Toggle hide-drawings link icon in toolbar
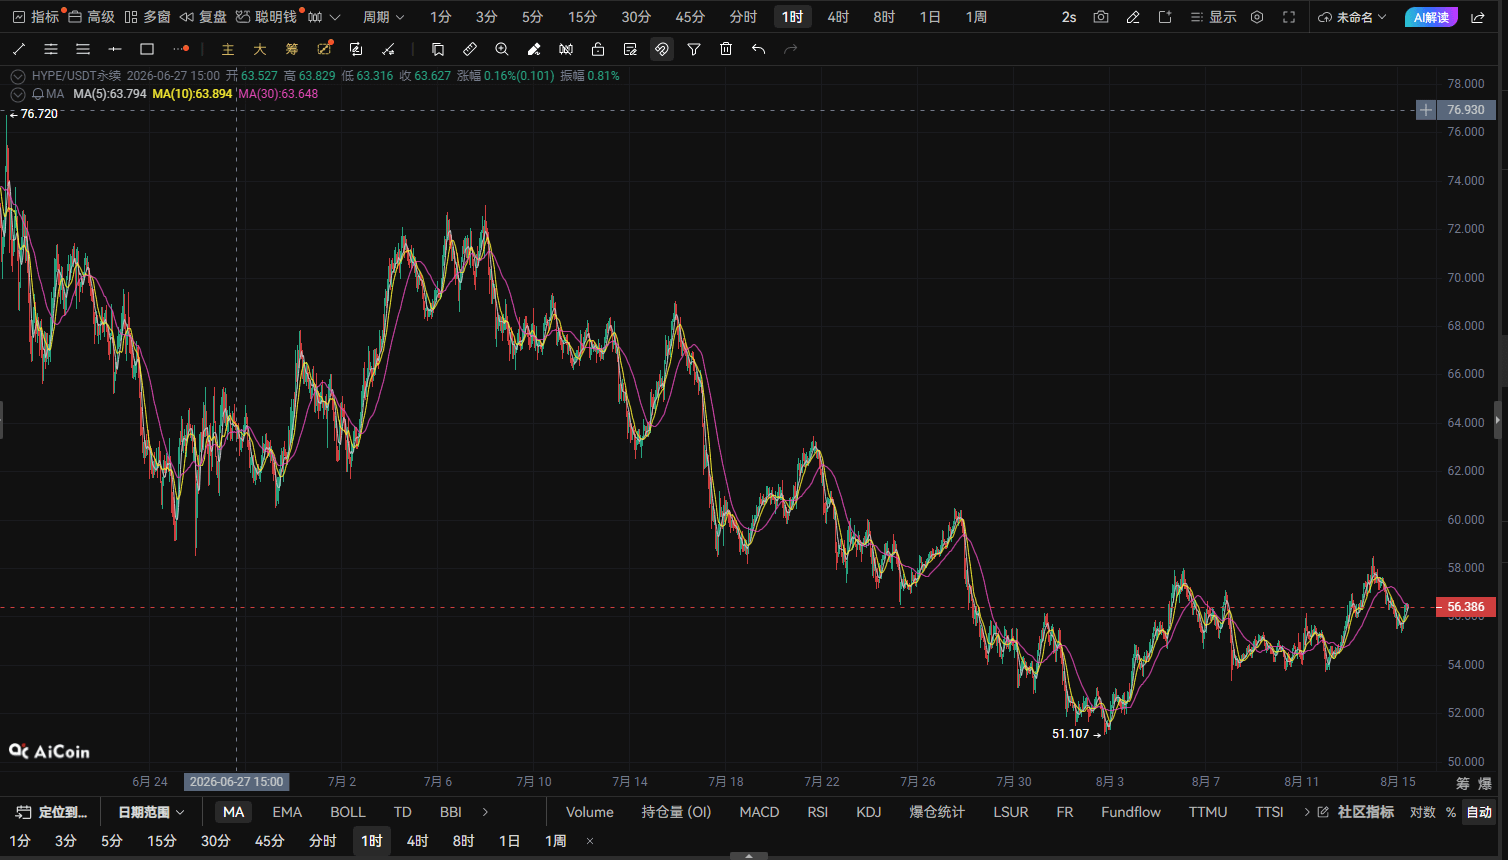Viewport: 1508px width, 860px height. (x=662, y=49)
